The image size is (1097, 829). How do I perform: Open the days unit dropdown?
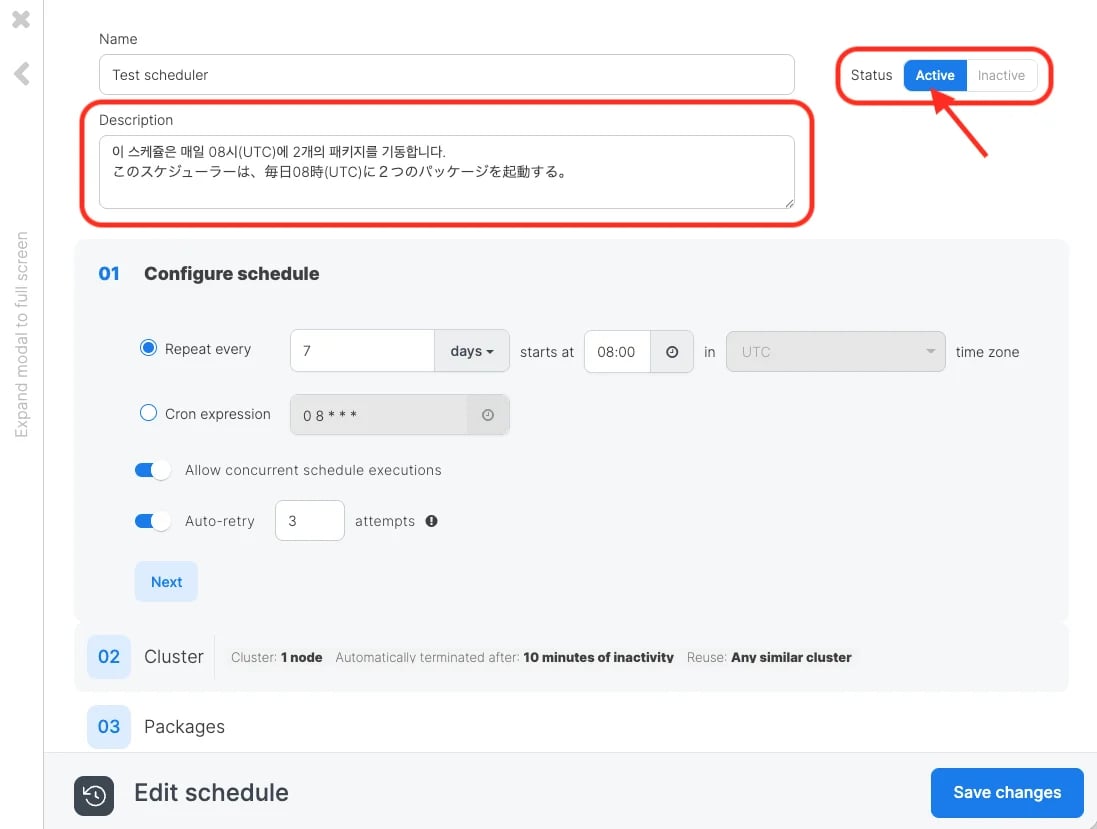coord(472,351)
